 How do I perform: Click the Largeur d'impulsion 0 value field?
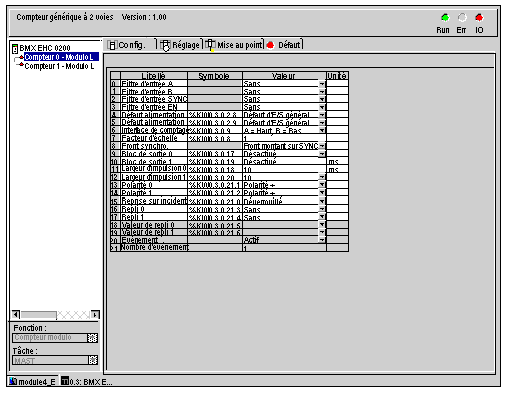(284, 169)
